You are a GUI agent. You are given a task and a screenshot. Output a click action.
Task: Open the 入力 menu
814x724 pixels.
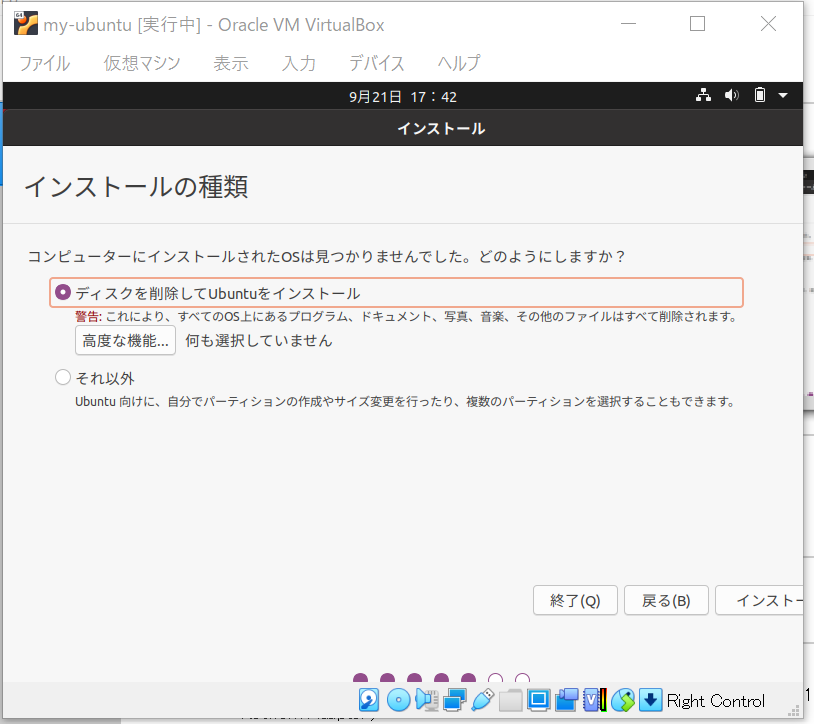(299, 63)
